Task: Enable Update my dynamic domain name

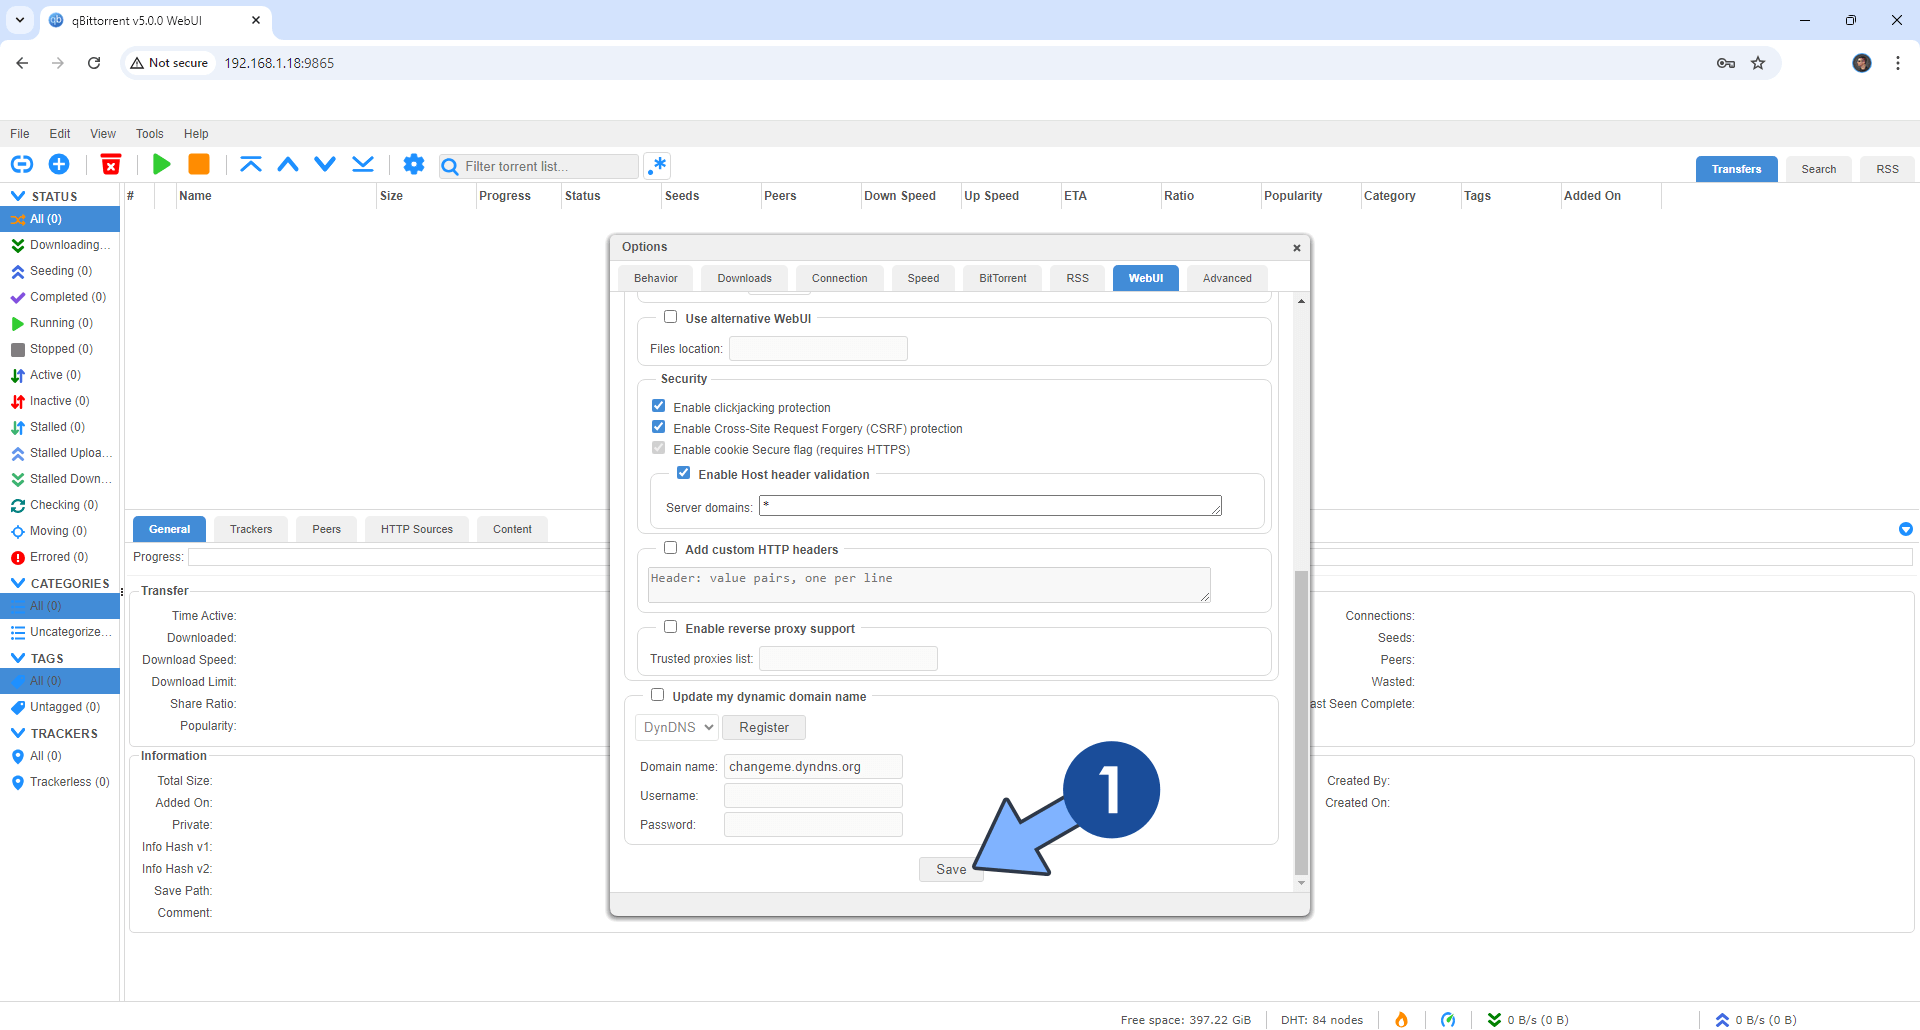Action: pyautogui.click(x=657, y=695)
